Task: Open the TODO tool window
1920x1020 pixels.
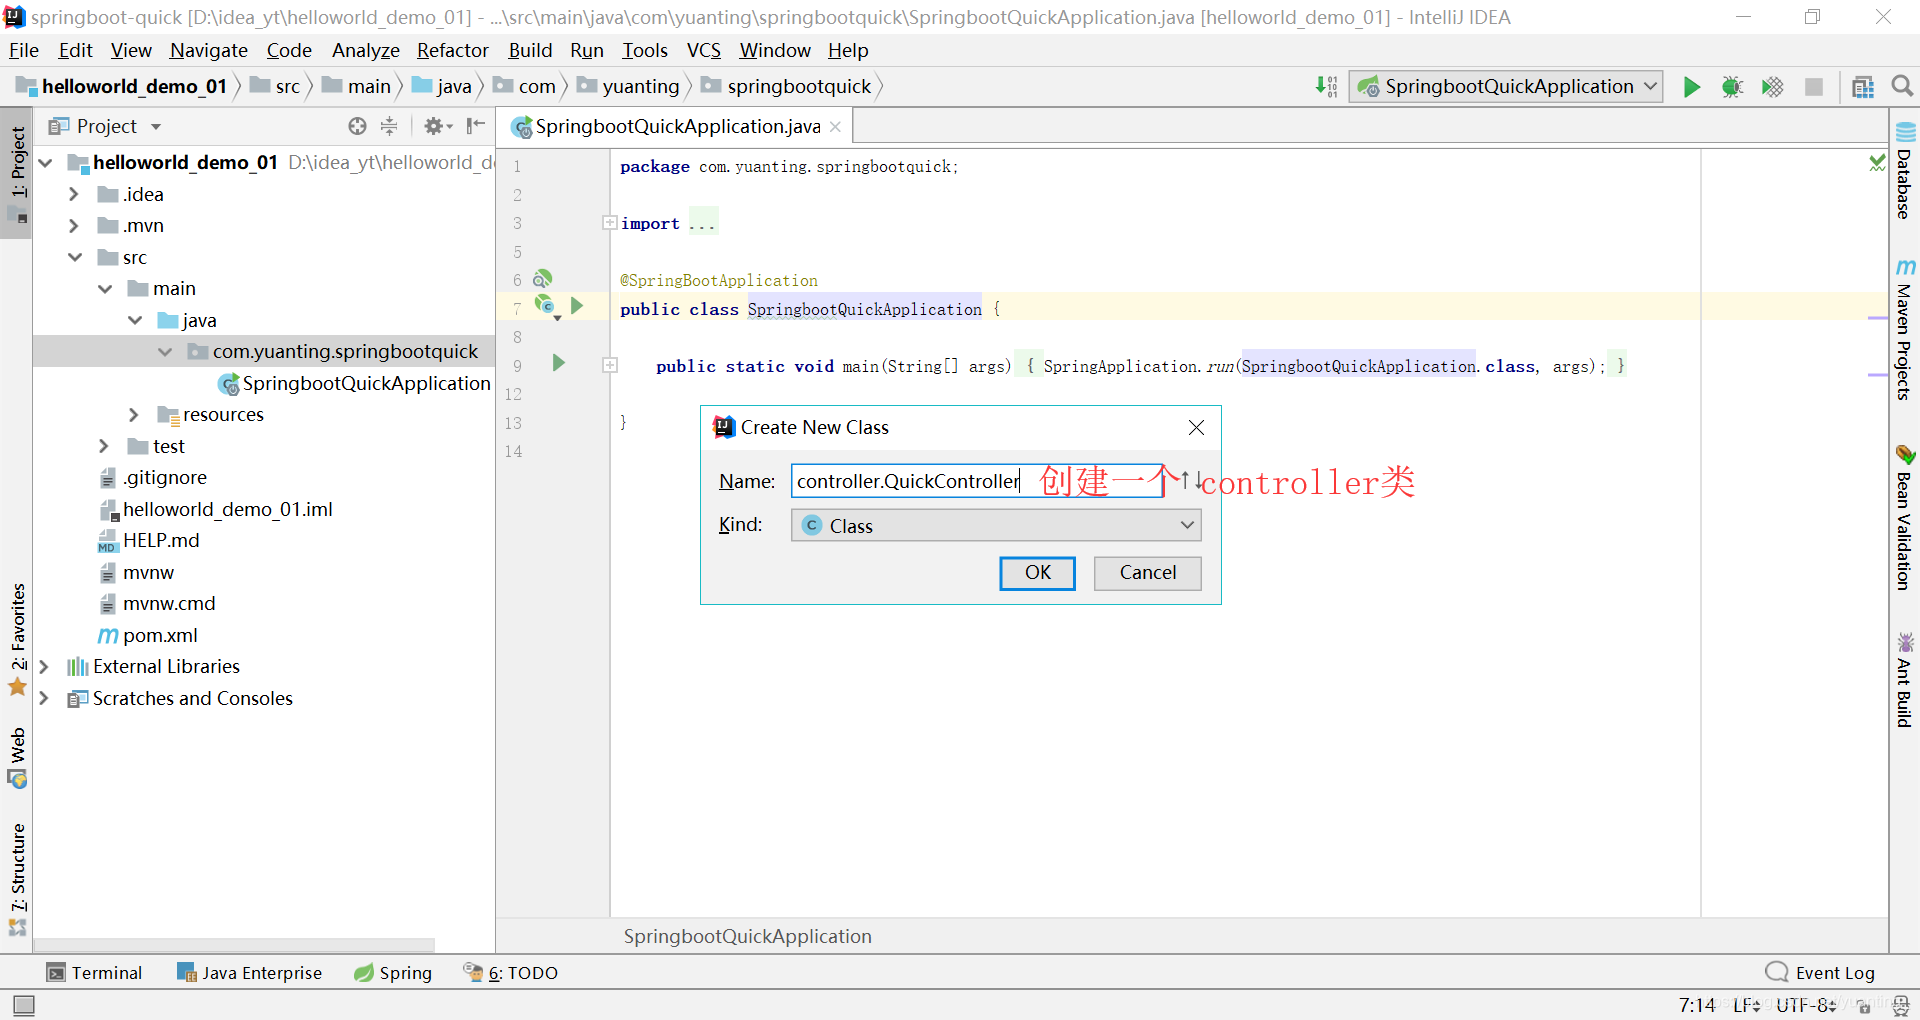Action: click(510, 973)
